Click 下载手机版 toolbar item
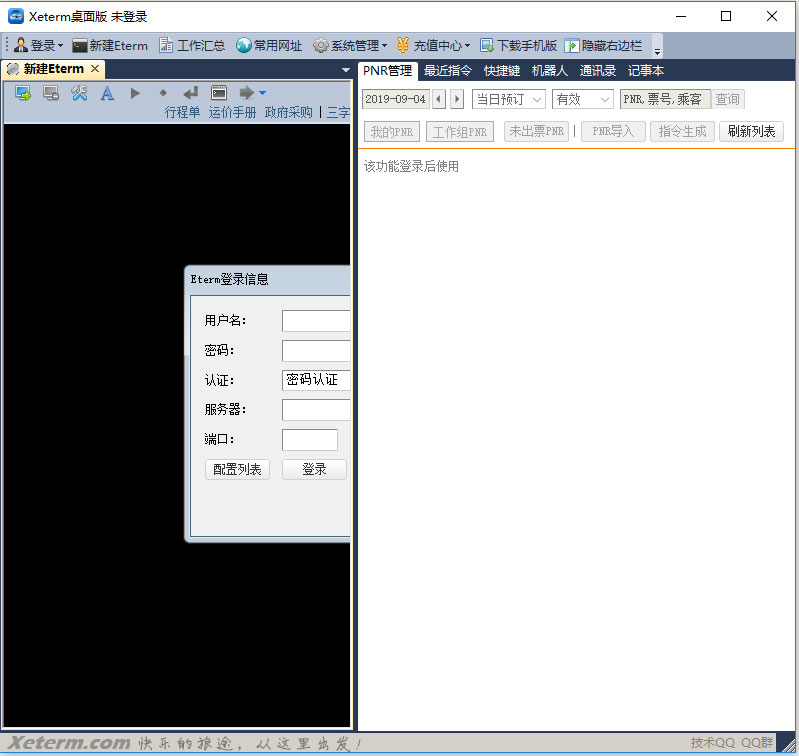The image size is (799, 756). (x=518, y=45)
